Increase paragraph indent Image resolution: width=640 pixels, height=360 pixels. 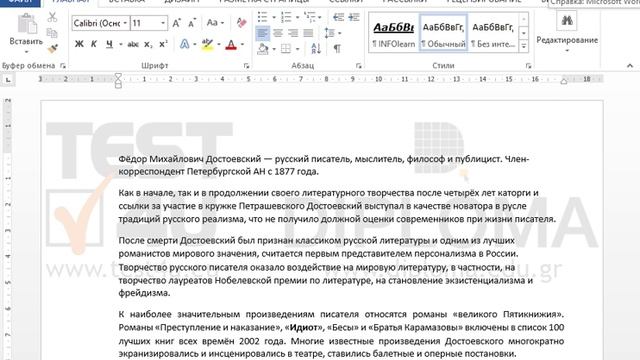click(x=354, y=17)
